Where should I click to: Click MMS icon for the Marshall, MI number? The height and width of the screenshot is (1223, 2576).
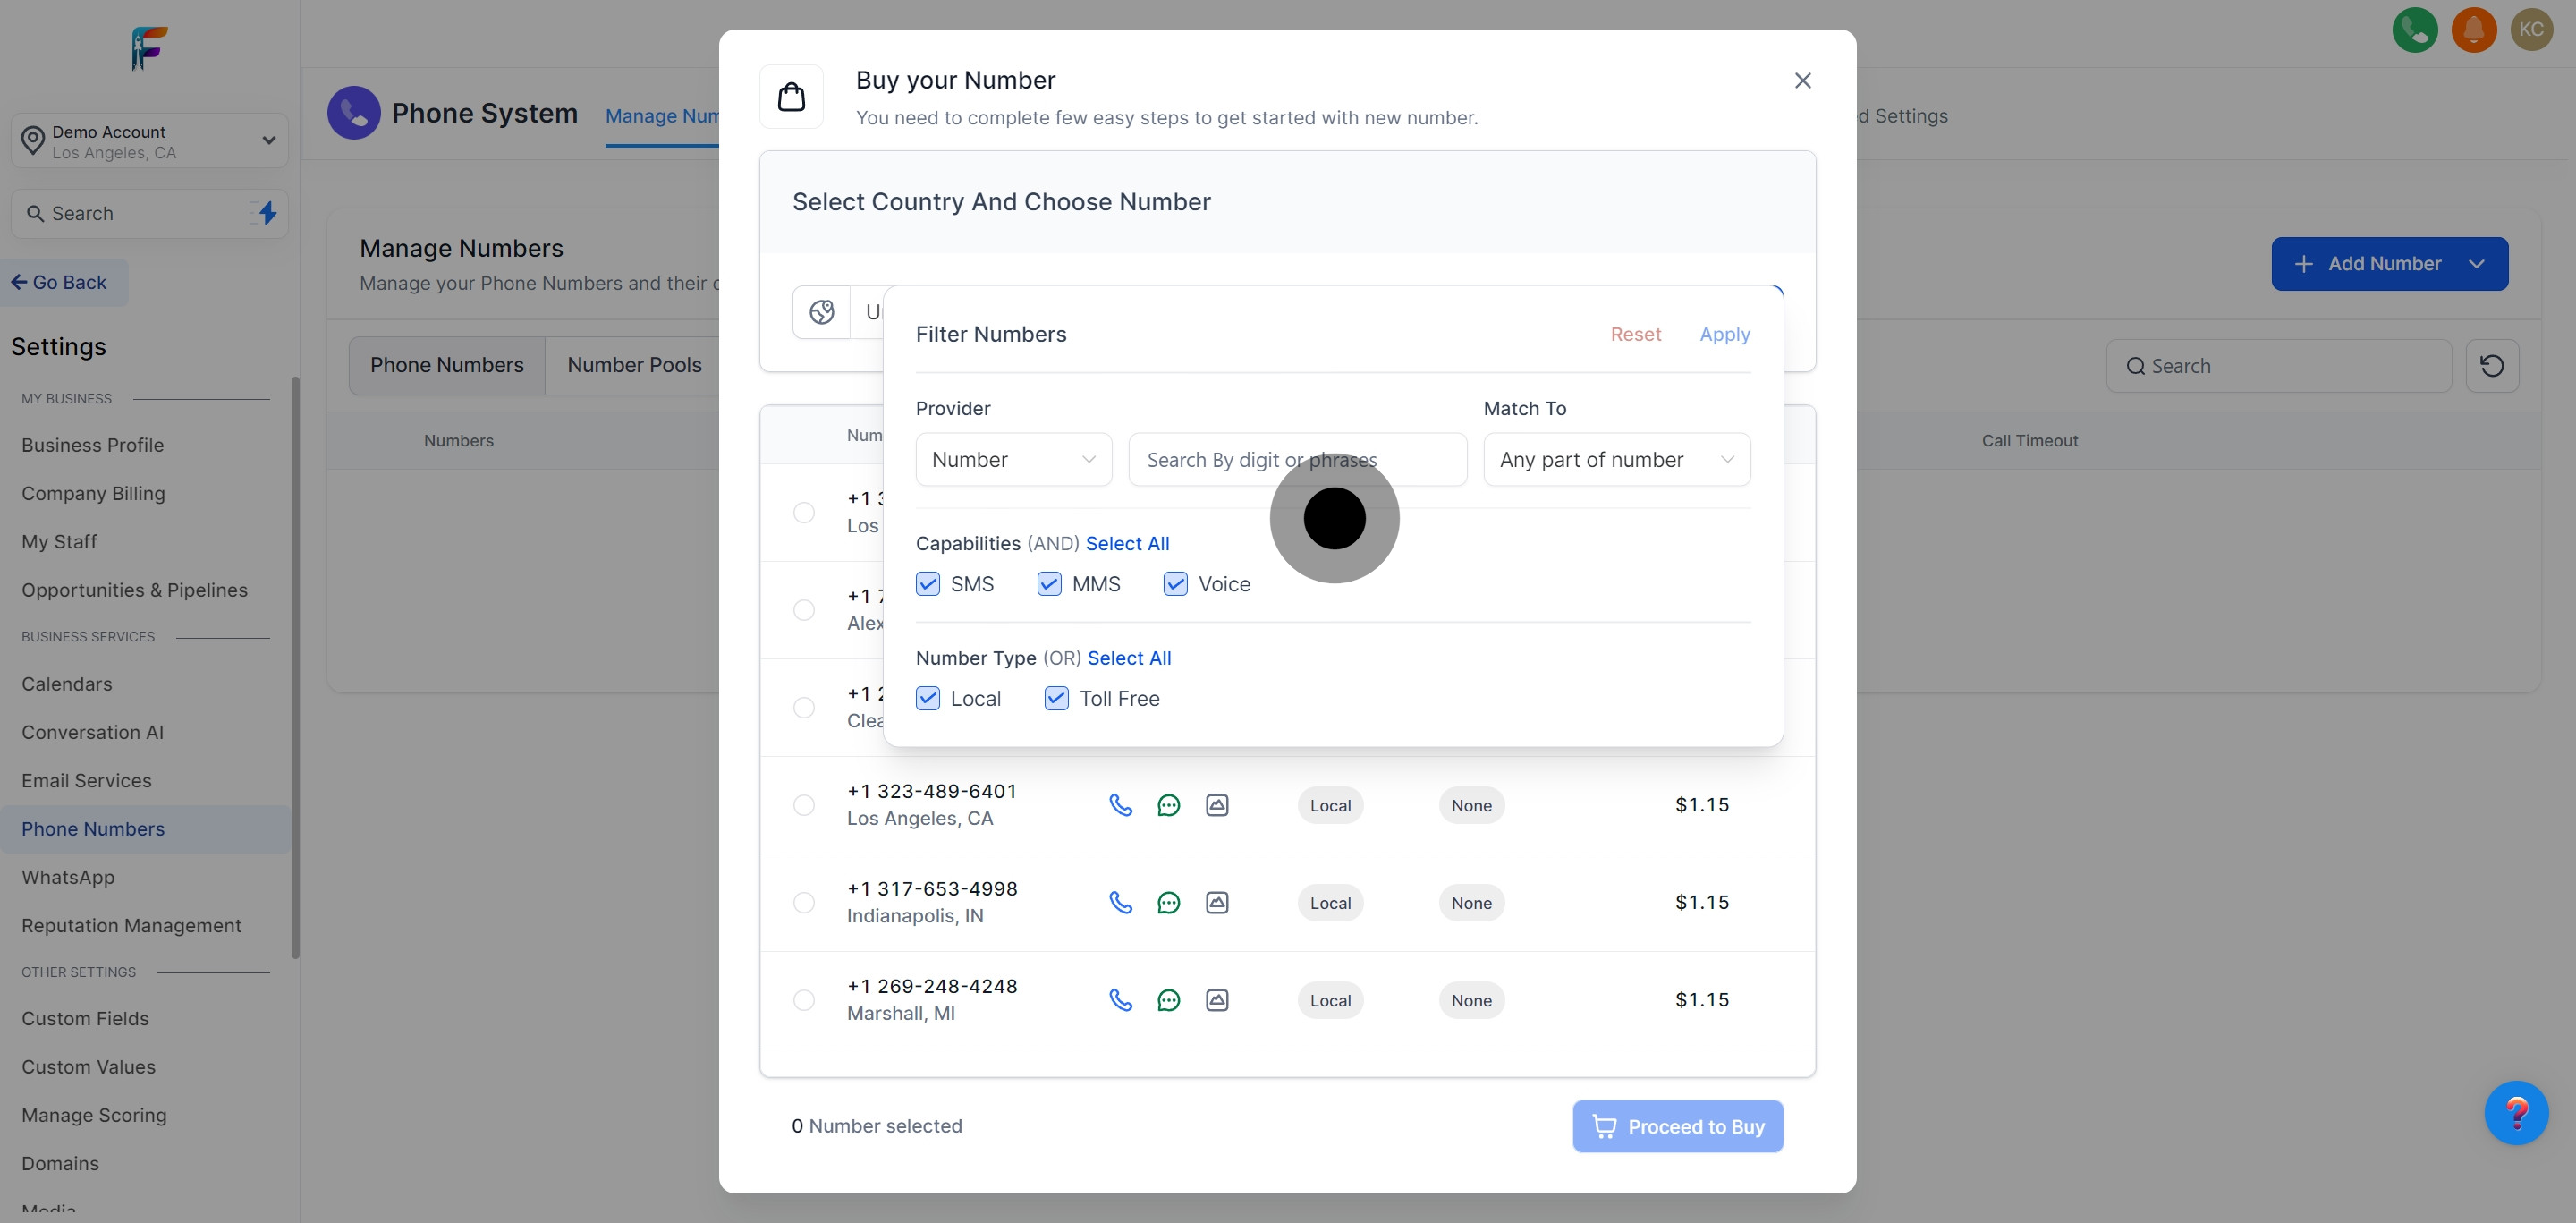click(1216, 1000)
